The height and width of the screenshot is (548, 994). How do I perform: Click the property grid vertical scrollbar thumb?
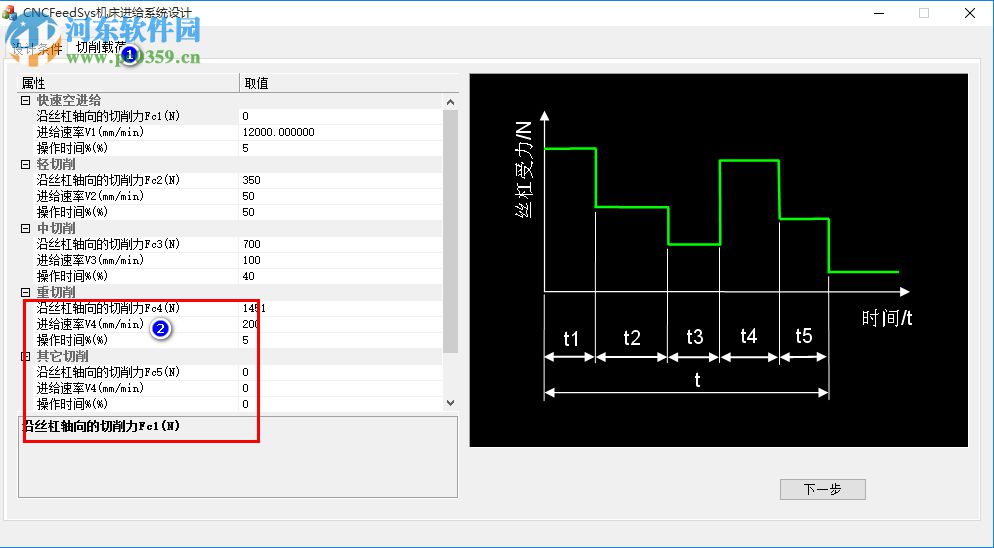450,231
